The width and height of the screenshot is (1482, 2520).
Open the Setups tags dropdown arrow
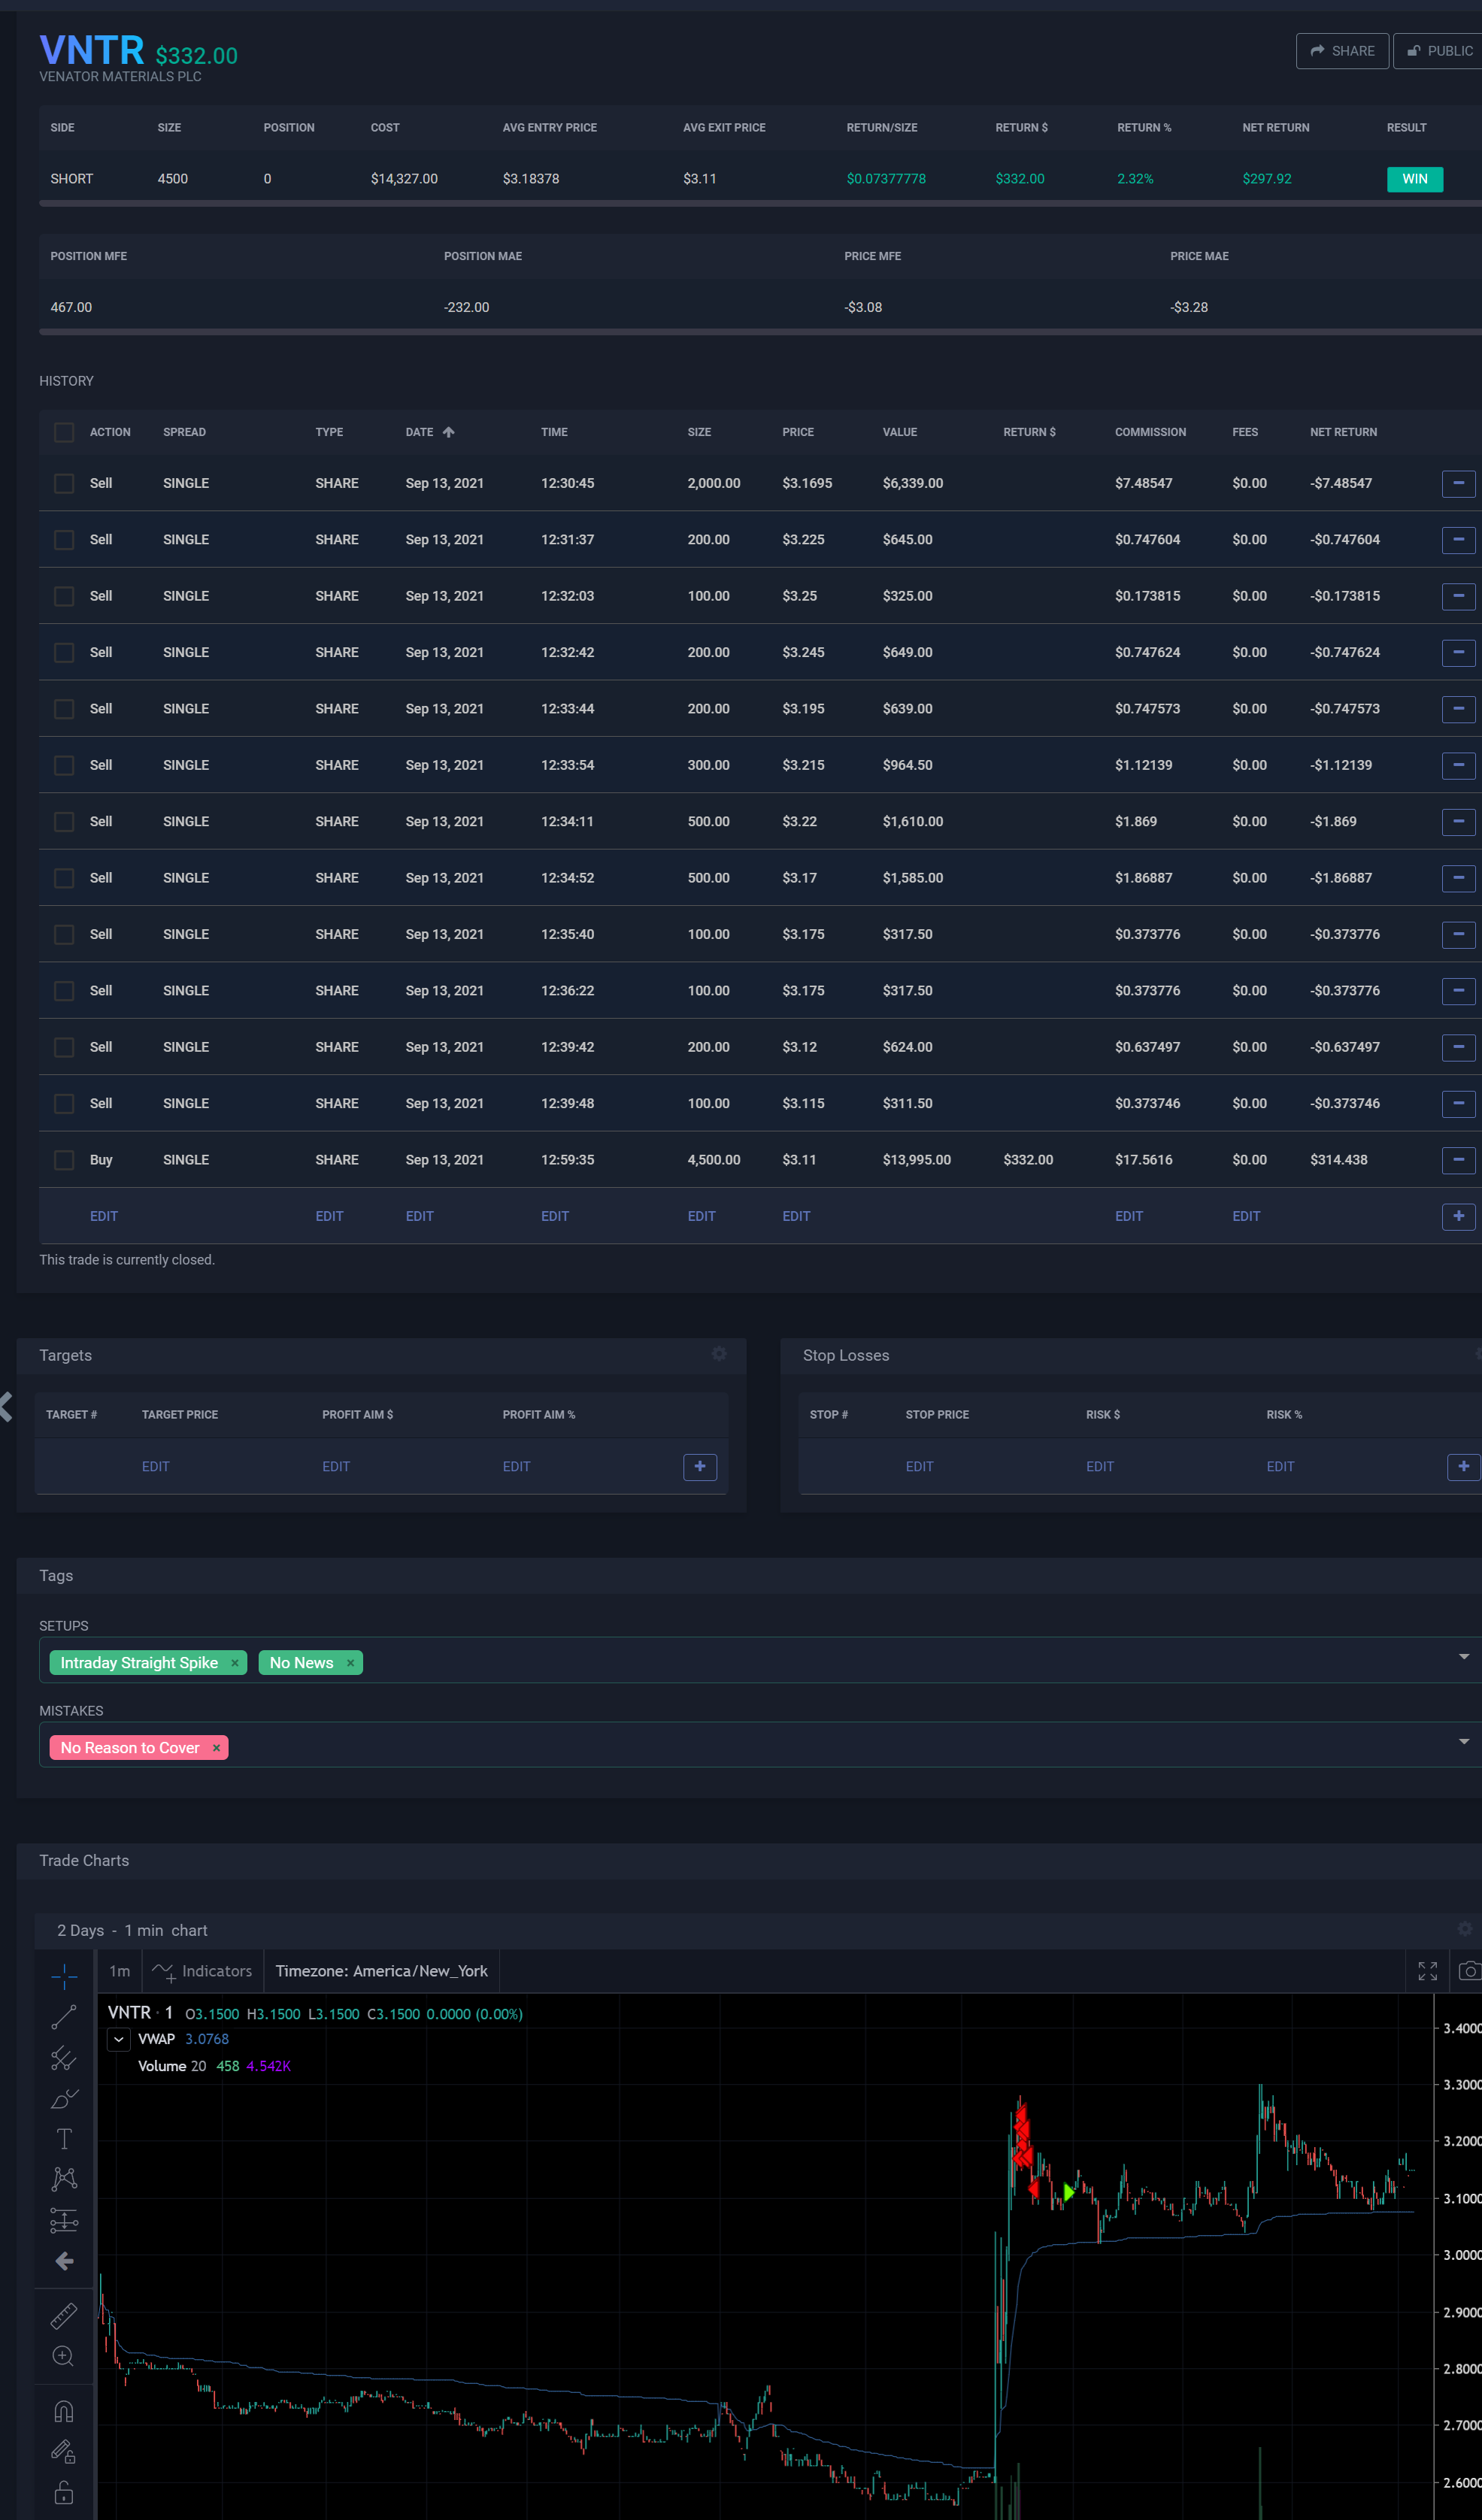[1463, 1657]
